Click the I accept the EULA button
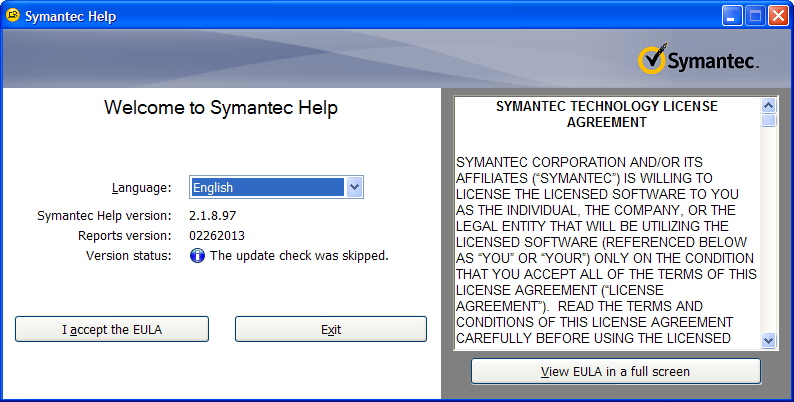Screen dimensions: 794x402 112,329
